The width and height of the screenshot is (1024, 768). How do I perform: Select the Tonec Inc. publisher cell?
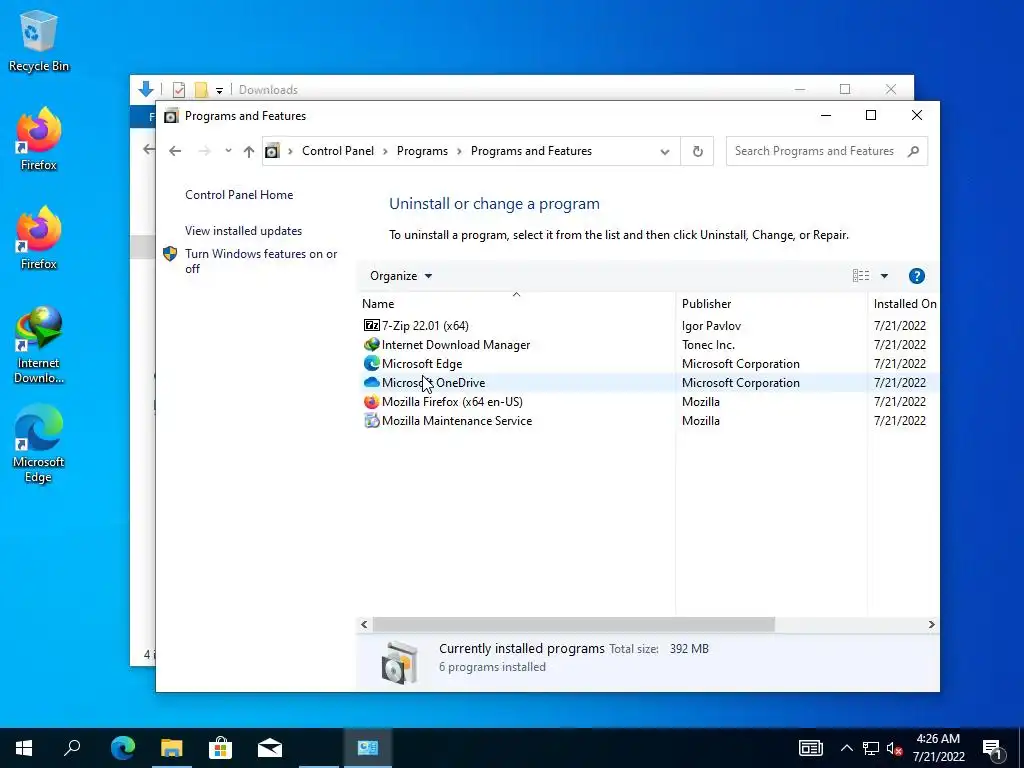708,344
